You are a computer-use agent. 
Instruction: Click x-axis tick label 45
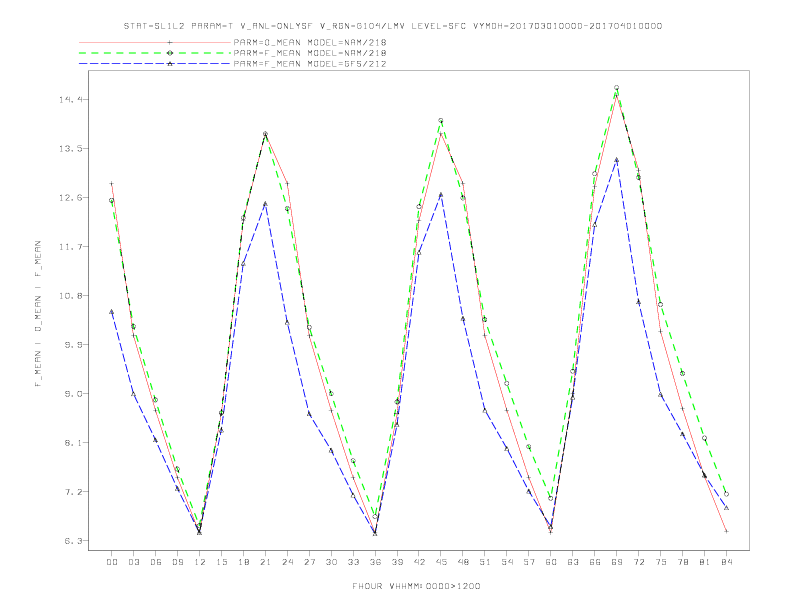click(441, 562)
